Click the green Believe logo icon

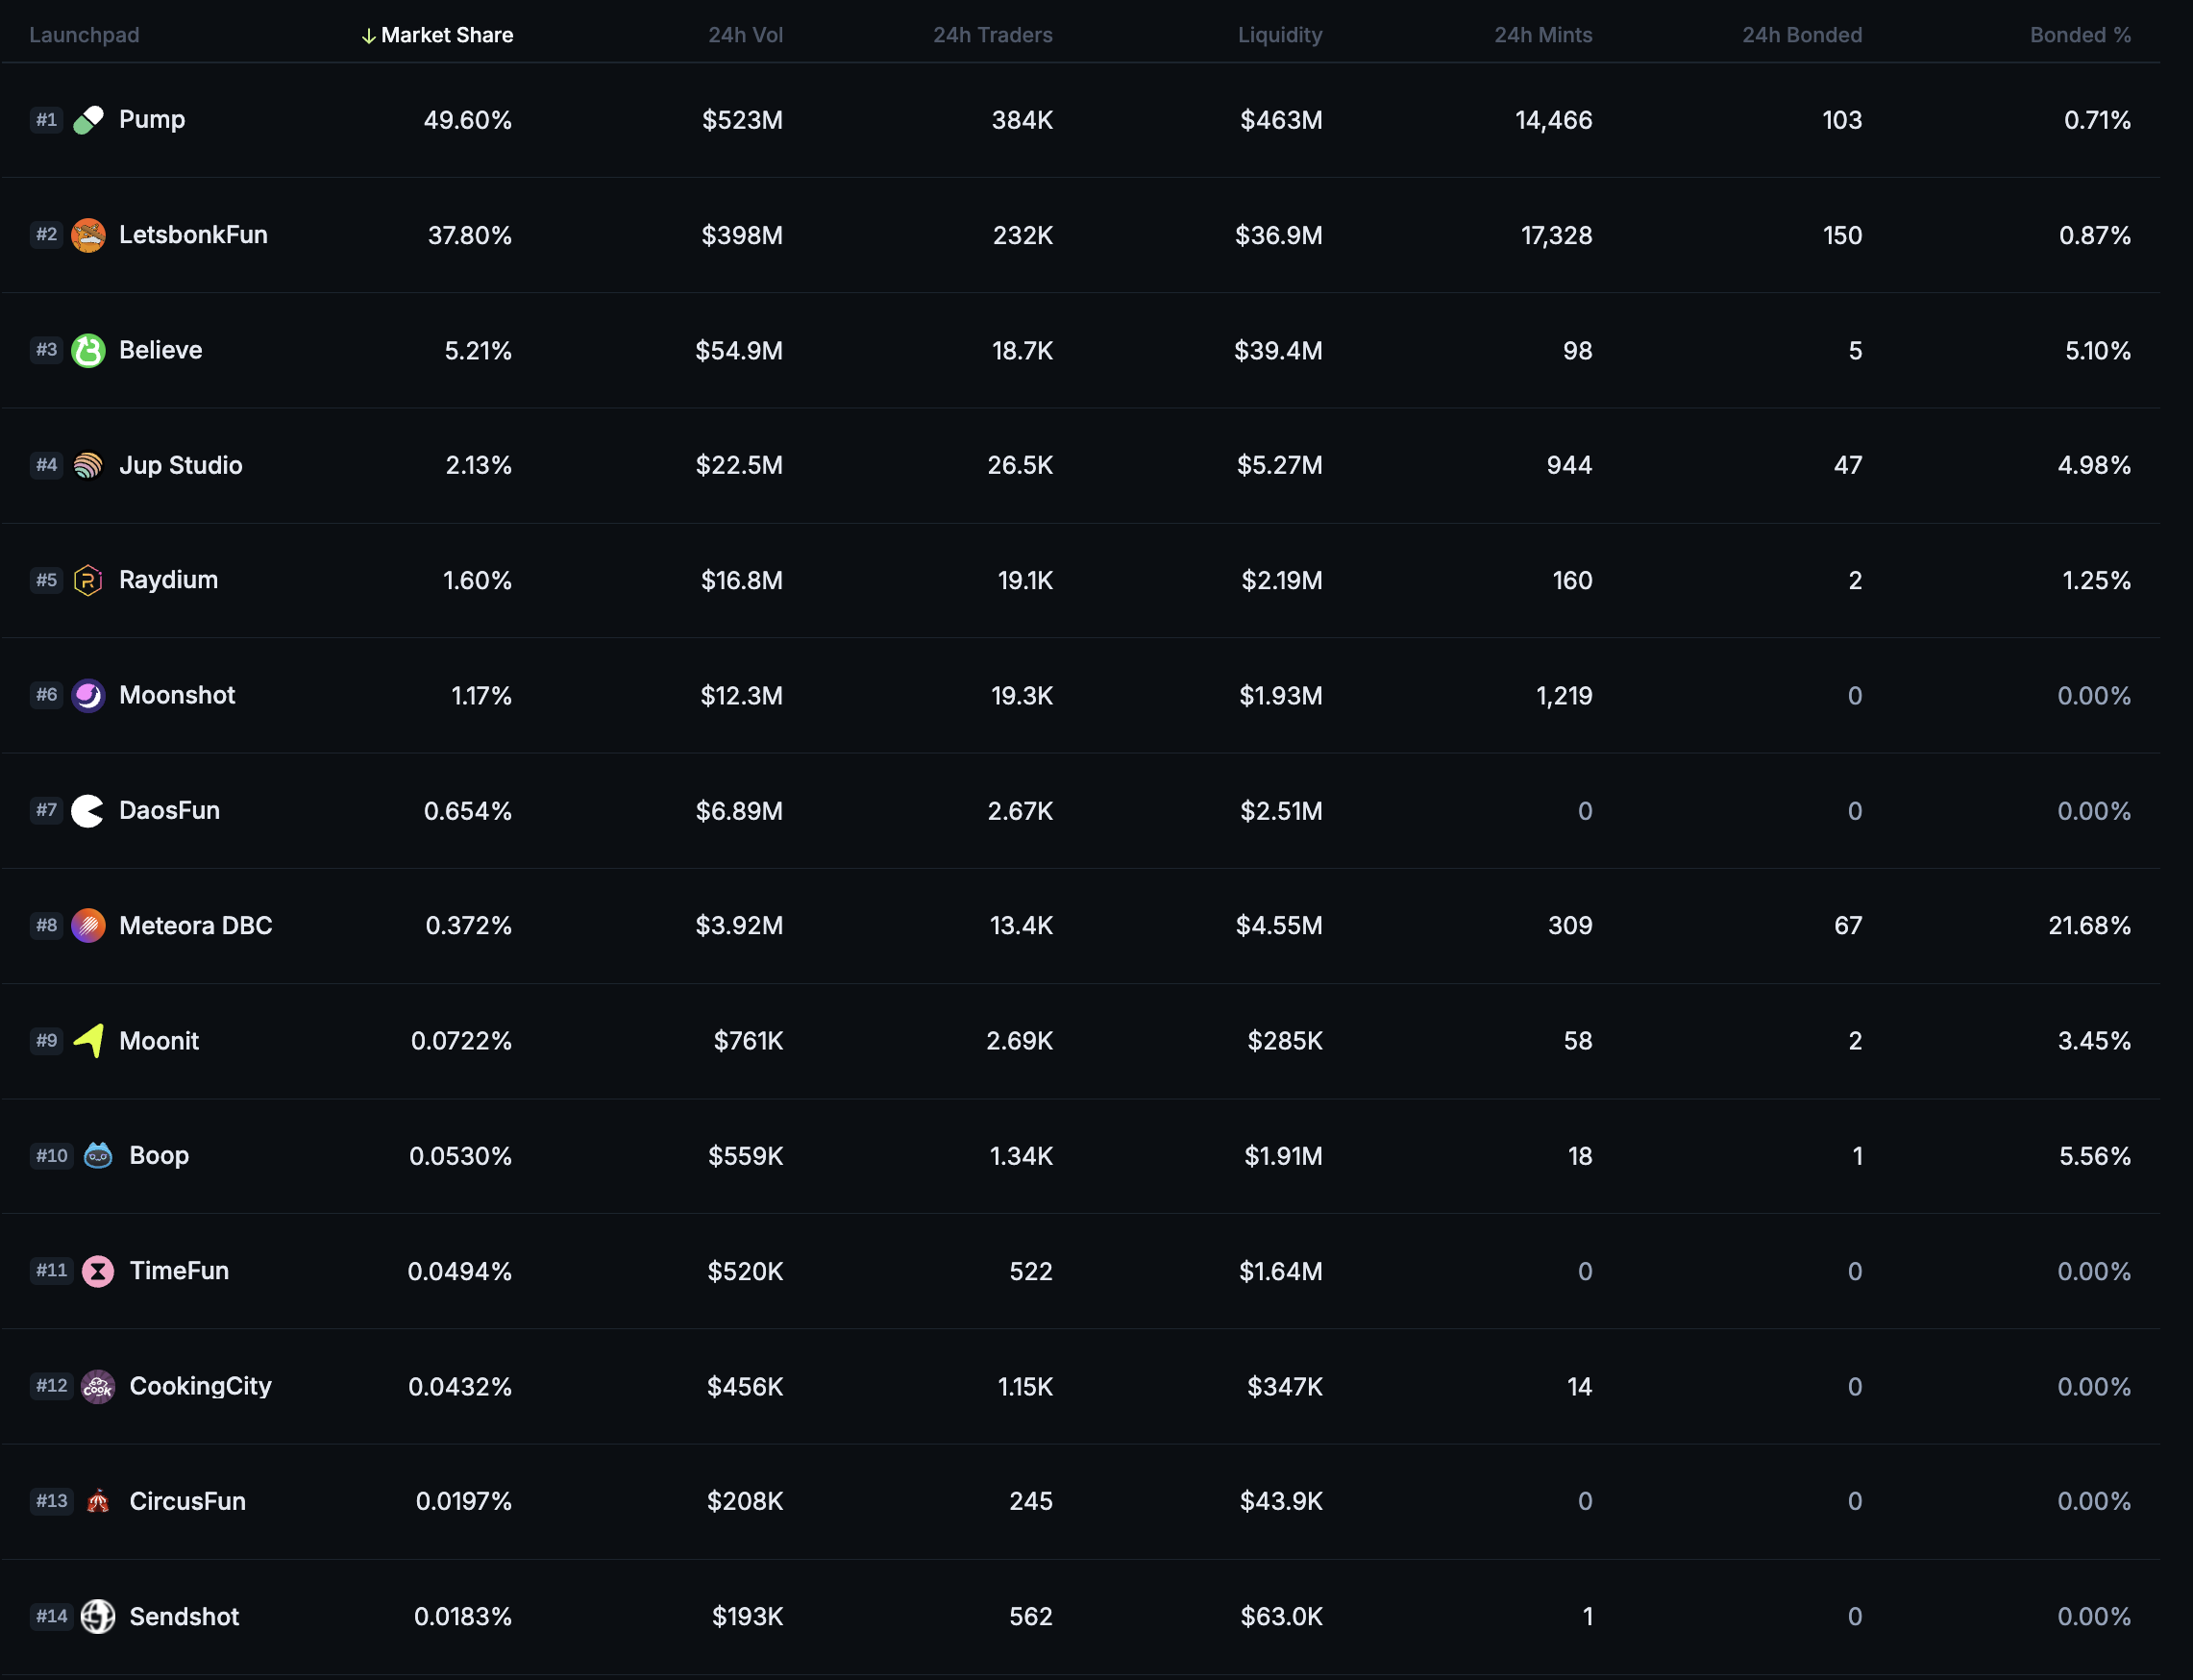click(88, 350)
